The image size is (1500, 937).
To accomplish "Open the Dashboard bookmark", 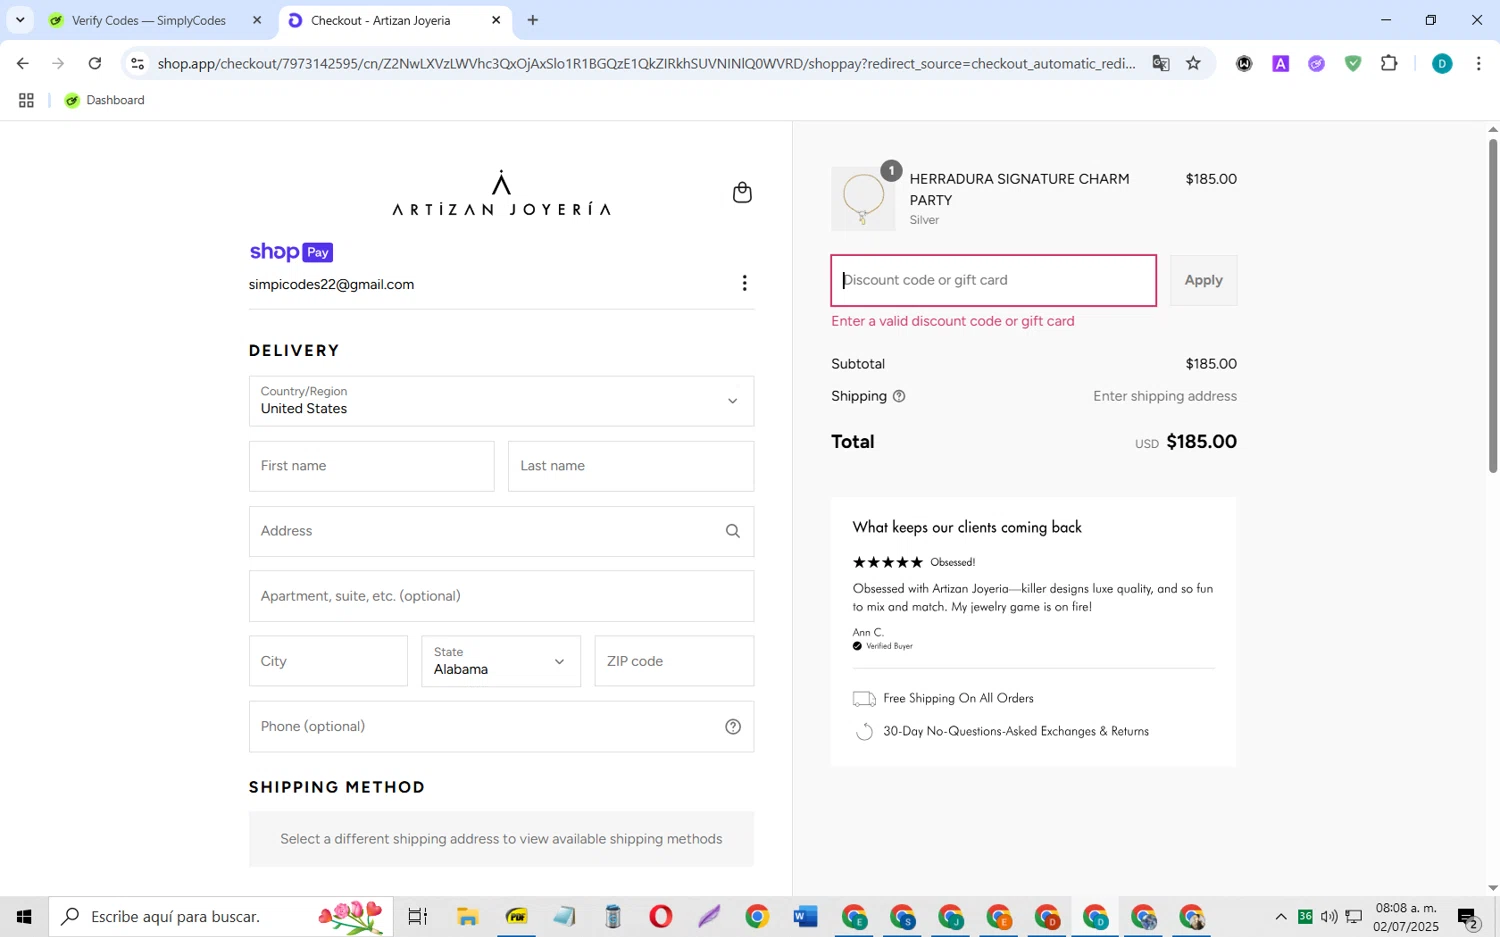I will tap(105, 101).
